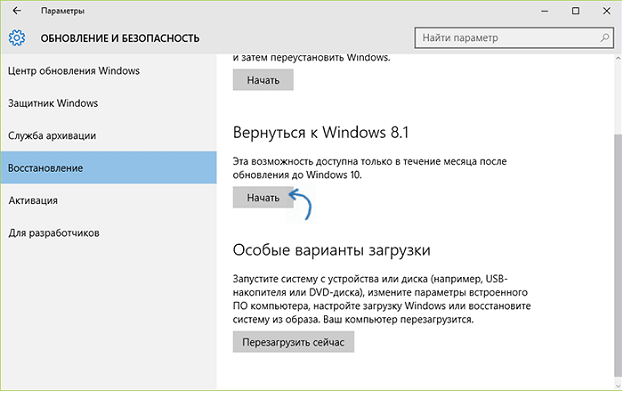The width and height of the screenshot is (622, 407).
Task: Minimize the Параметры window
Action: (547, 11)
